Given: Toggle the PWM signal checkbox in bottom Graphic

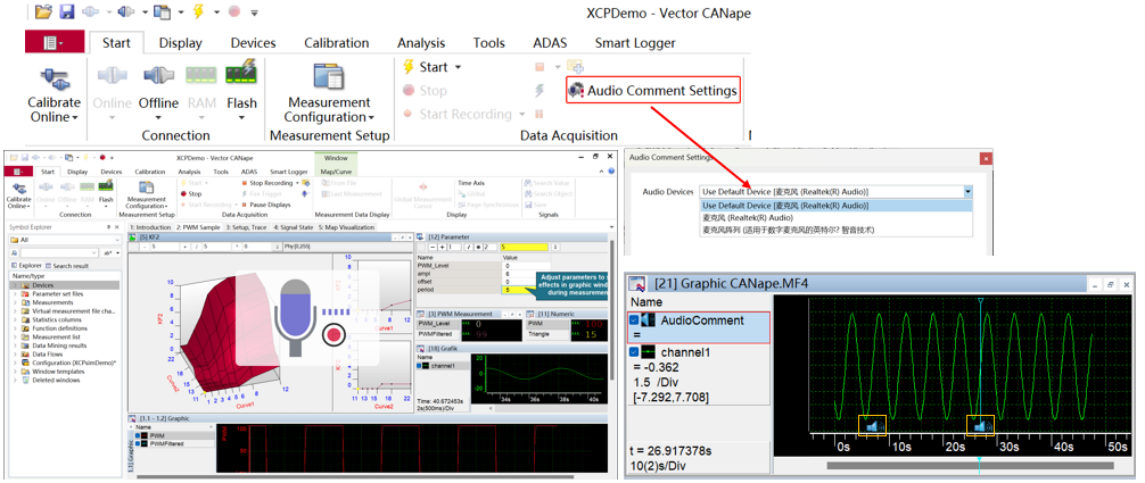Looking at the screenshot, I should click(137, 436).
